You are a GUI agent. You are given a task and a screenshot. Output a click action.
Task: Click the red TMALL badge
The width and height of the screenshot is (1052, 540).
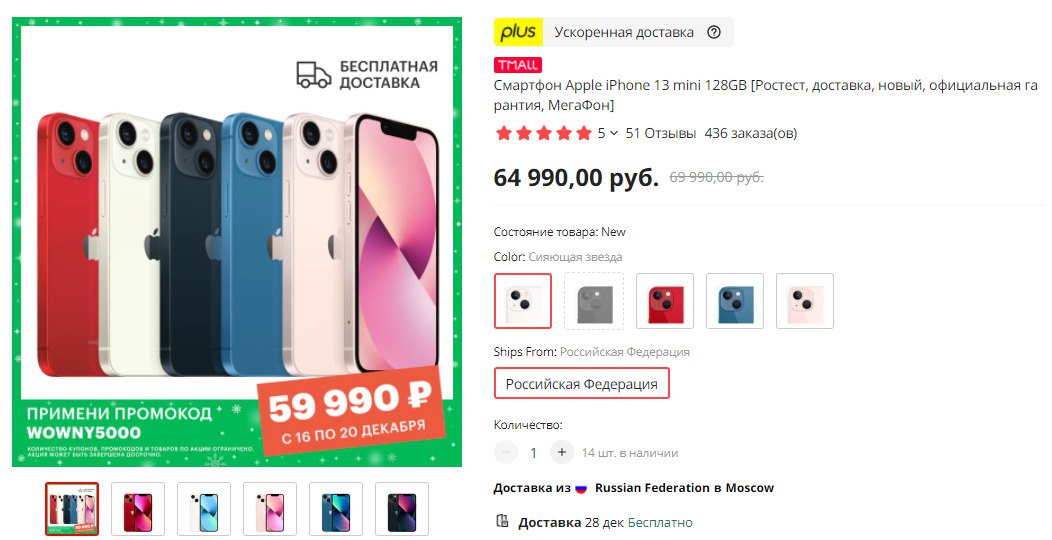tap(518, 65)
